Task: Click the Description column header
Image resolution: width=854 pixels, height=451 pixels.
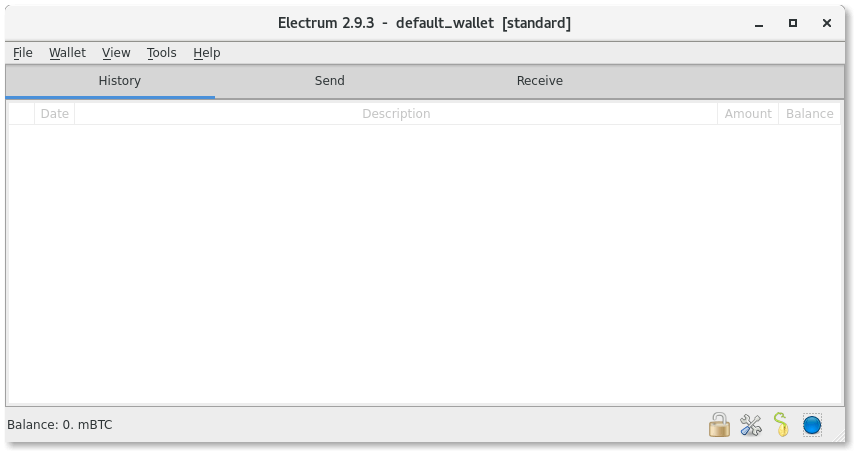Action: pyautogui.click(x=396, y=113)
